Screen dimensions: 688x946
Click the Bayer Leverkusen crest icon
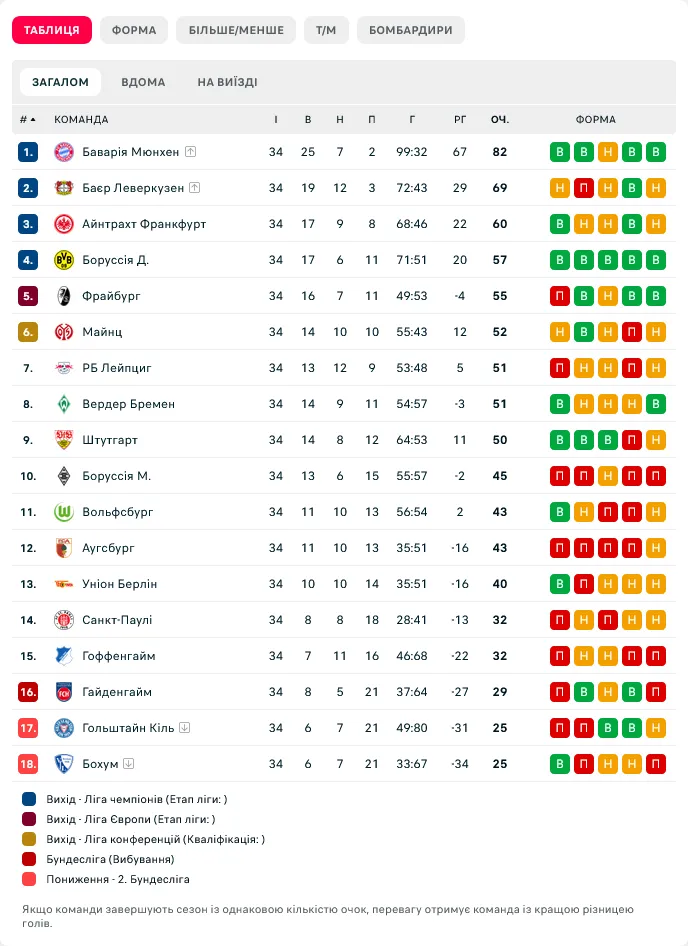63,188
